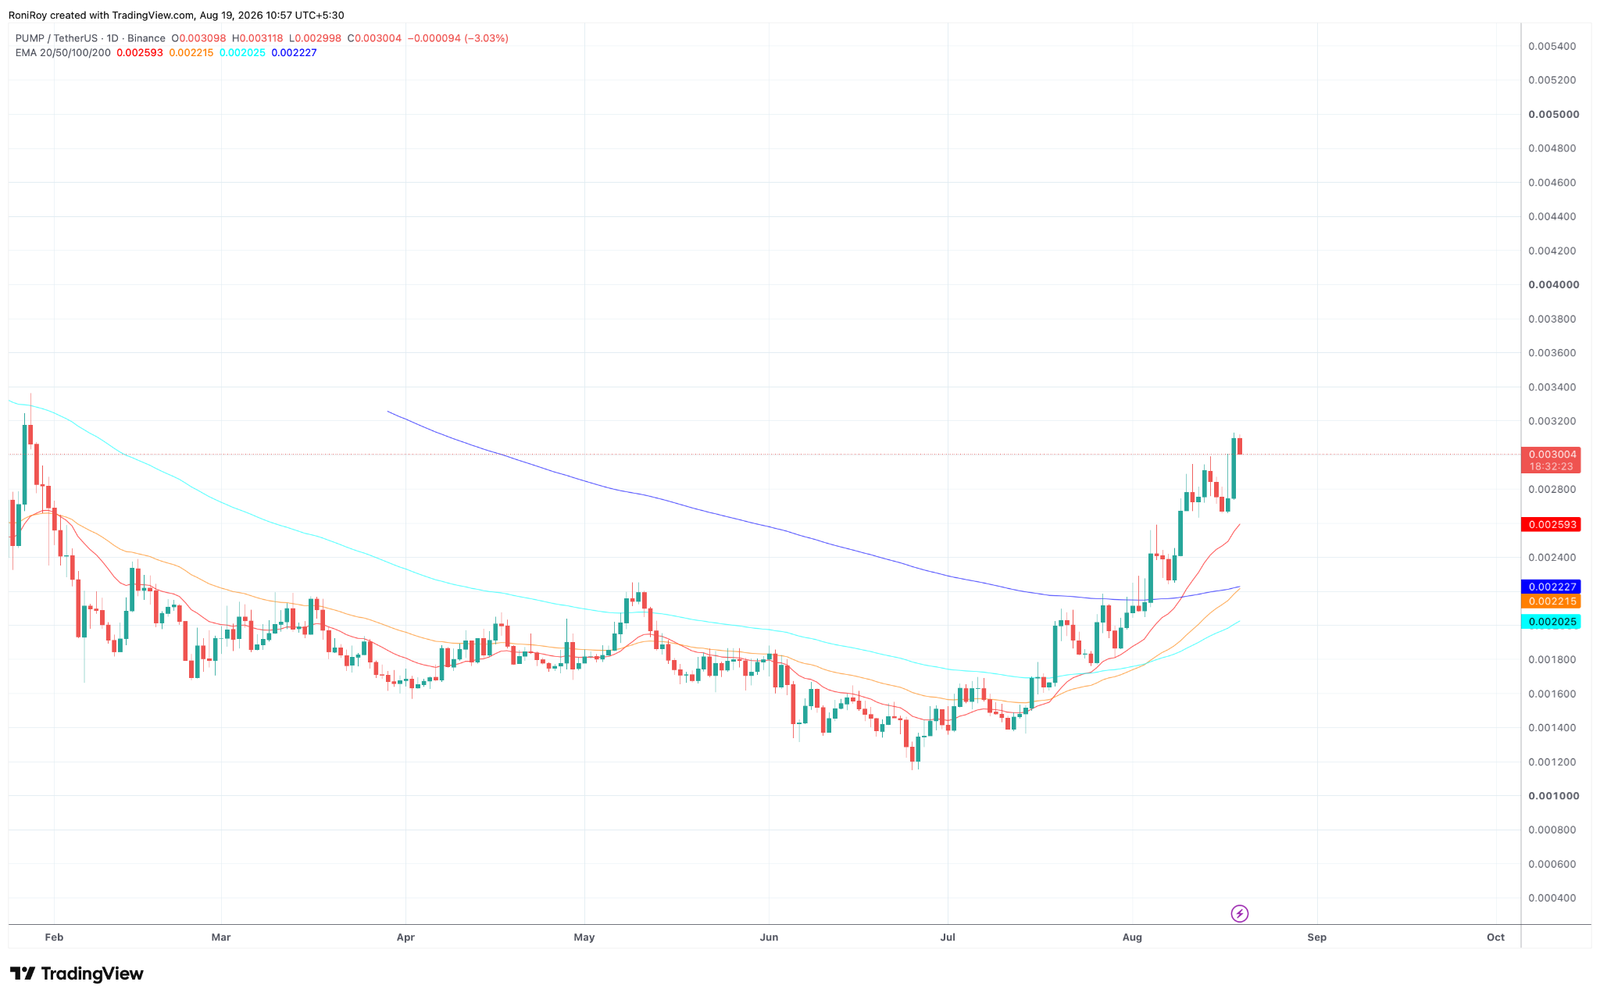This screenshot has height=999, width=1600.
Task: Click the blue 0.002227 price axis tag
Action: point(1551,587)
